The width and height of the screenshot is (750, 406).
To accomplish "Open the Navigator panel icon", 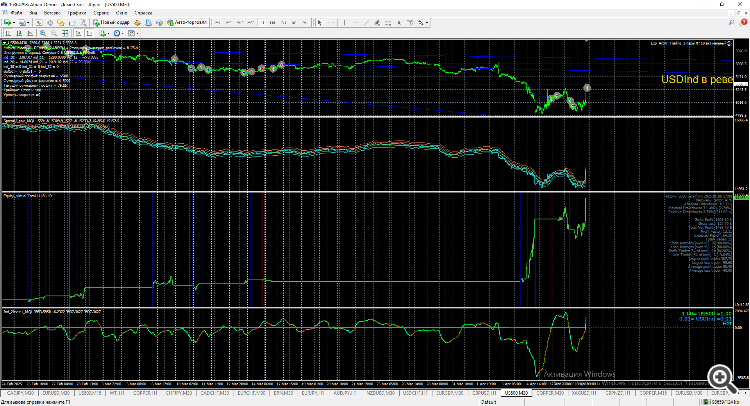I will pos(60,22).
